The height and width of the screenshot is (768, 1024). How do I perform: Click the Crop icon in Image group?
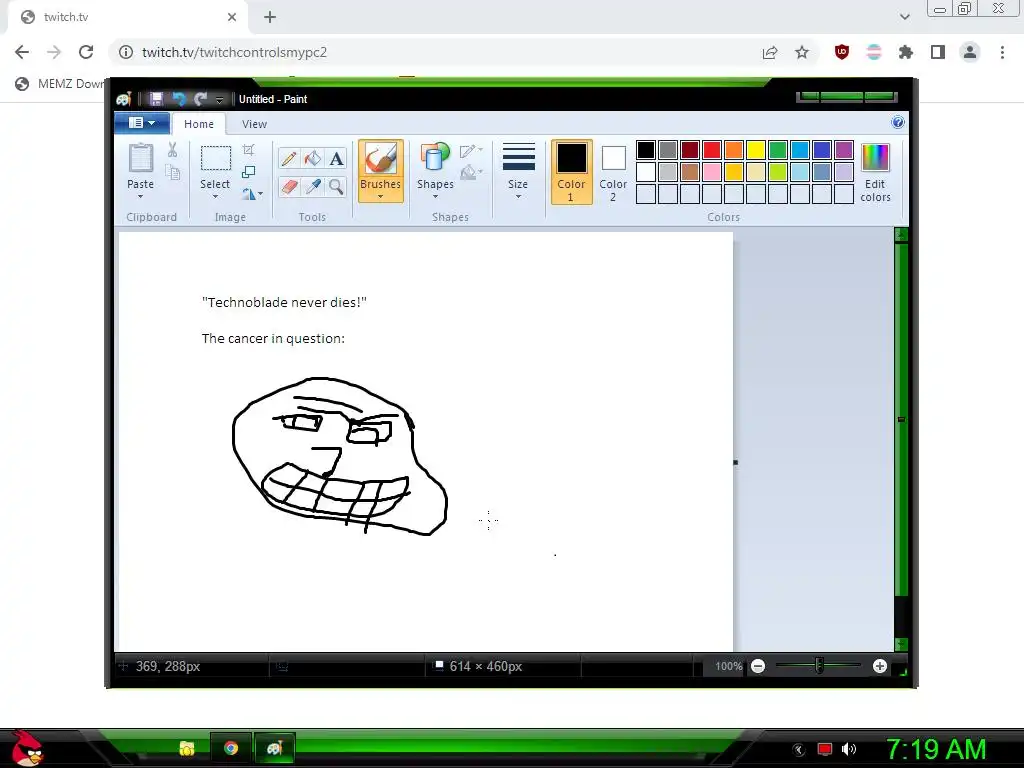coord(248,150)
